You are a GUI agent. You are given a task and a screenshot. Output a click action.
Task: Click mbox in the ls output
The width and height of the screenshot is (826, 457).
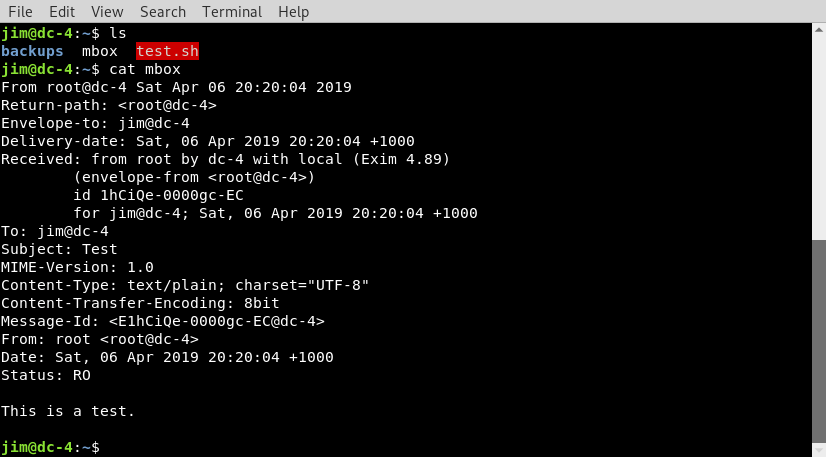(100, 51)
